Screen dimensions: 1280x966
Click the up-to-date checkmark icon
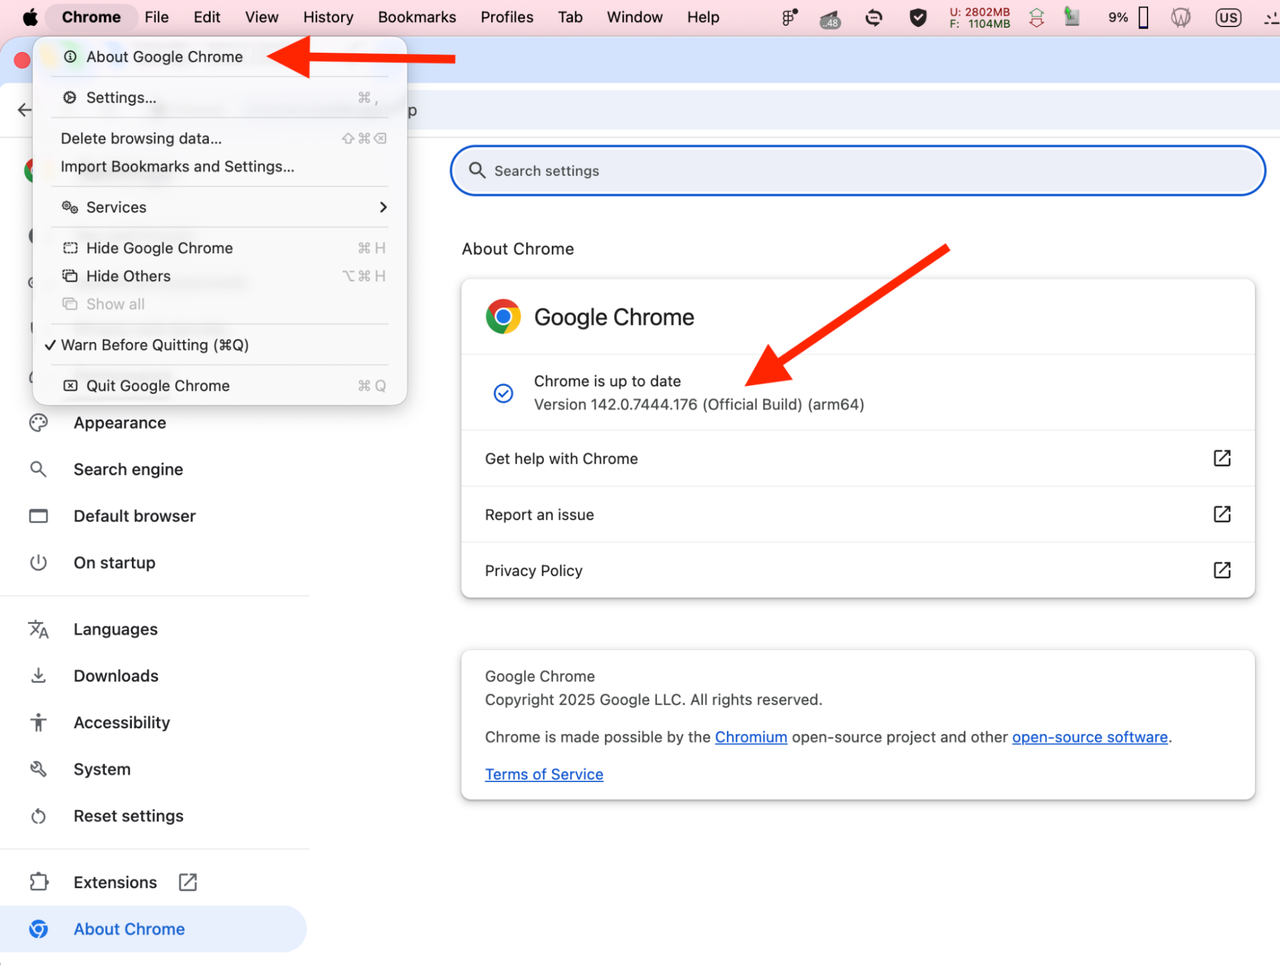pyautogui.click(x=503, y=393)
